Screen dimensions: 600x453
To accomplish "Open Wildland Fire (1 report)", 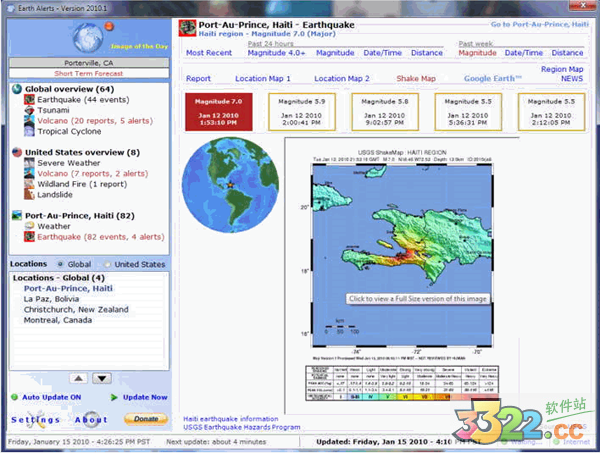I will [82, 184].
